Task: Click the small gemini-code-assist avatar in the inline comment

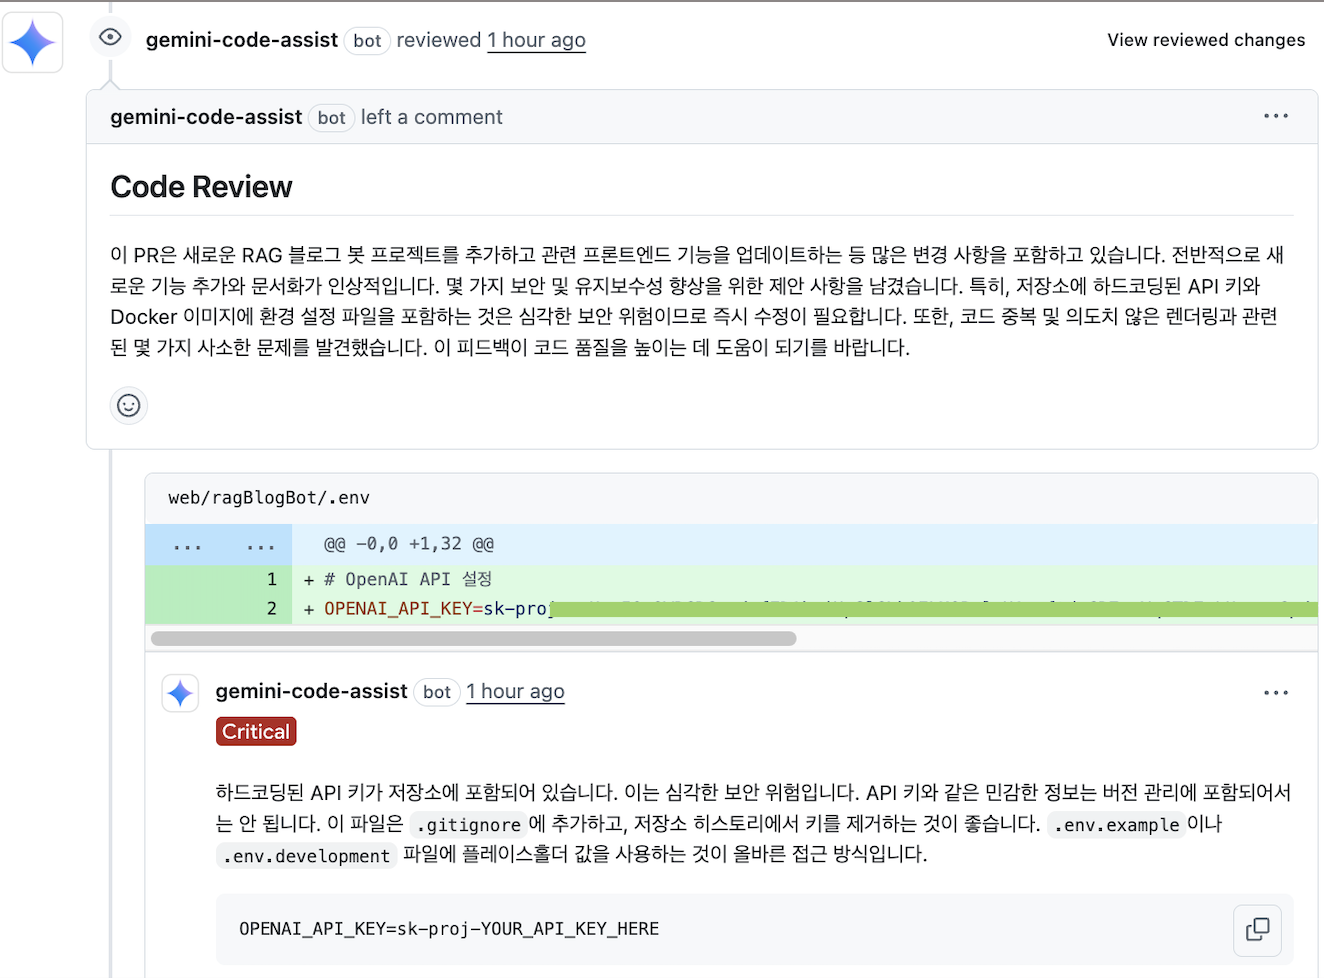Action: 180,693
